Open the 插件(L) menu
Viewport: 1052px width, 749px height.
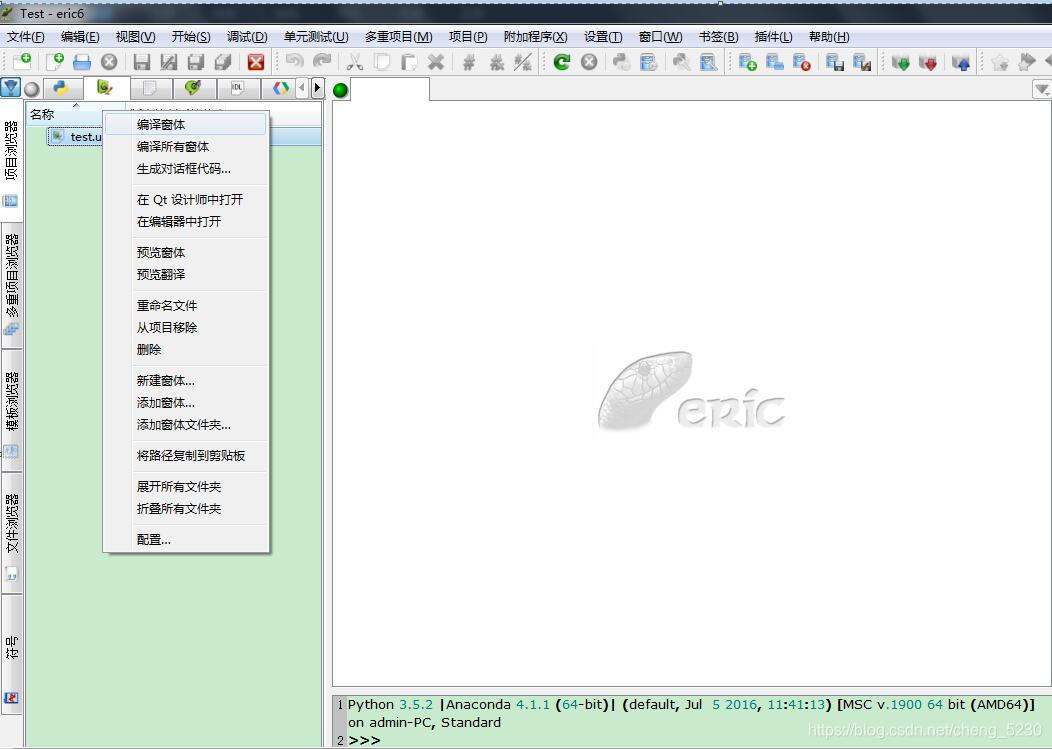[x=773, y=37]
